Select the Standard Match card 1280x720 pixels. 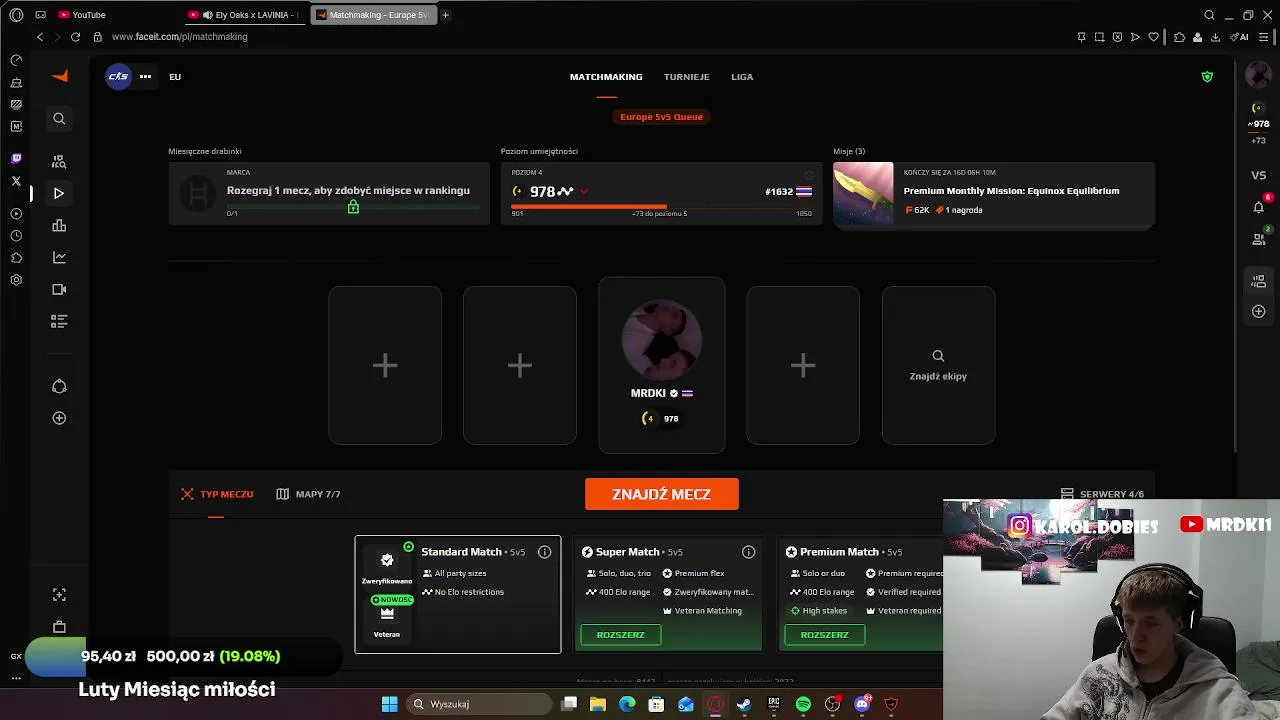pos(458,594)
